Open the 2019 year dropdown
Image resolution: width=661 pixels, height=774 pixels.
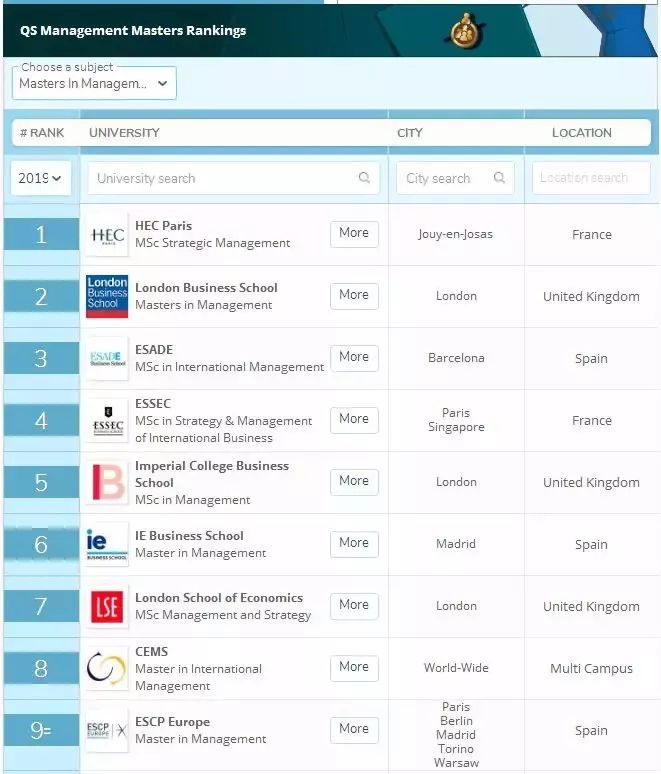(x=41, y=178)
